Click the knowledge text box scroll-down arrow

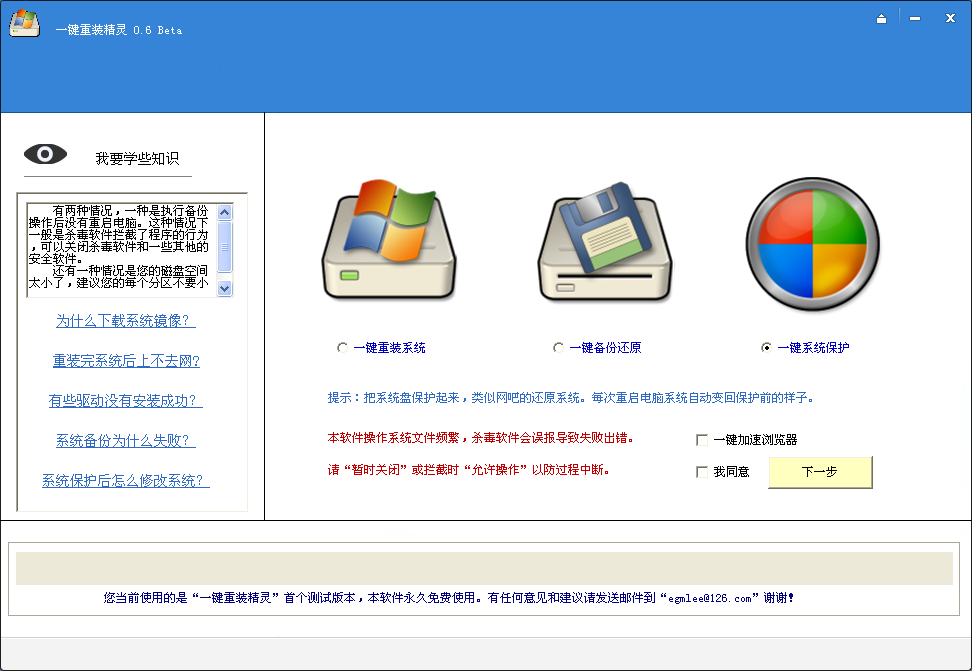point(224,288)
